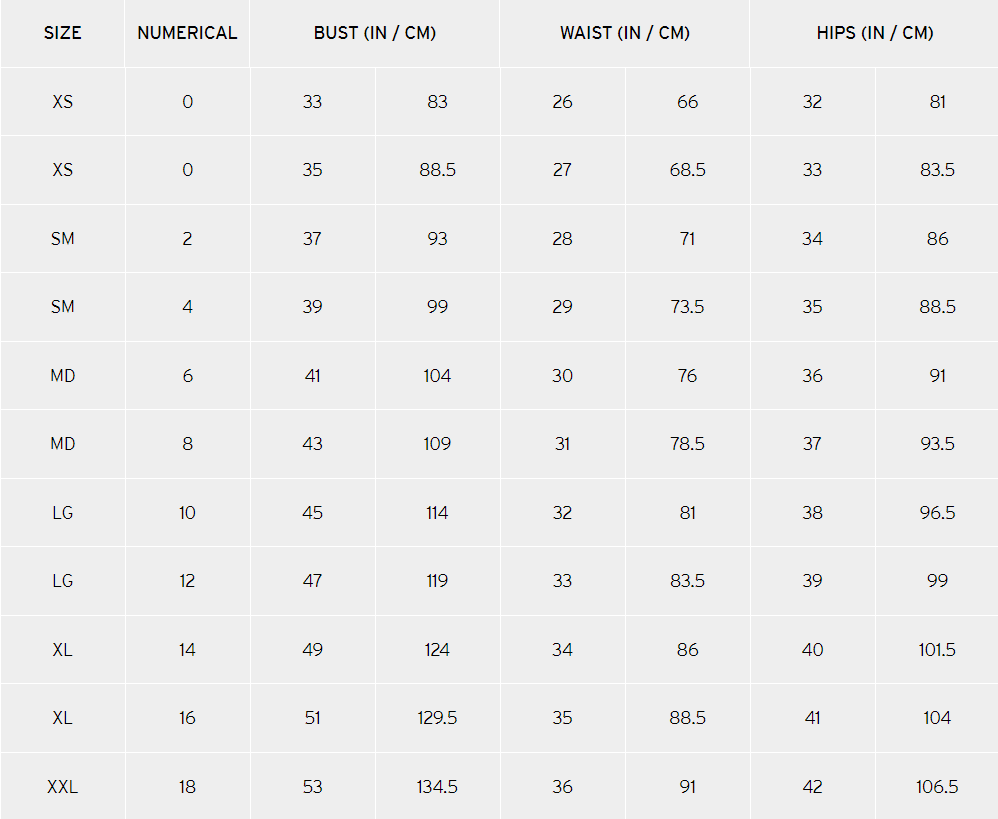Viewport: 998px width, 819px height.
Task: Click bust inches value 53
Action: [312, 787]
